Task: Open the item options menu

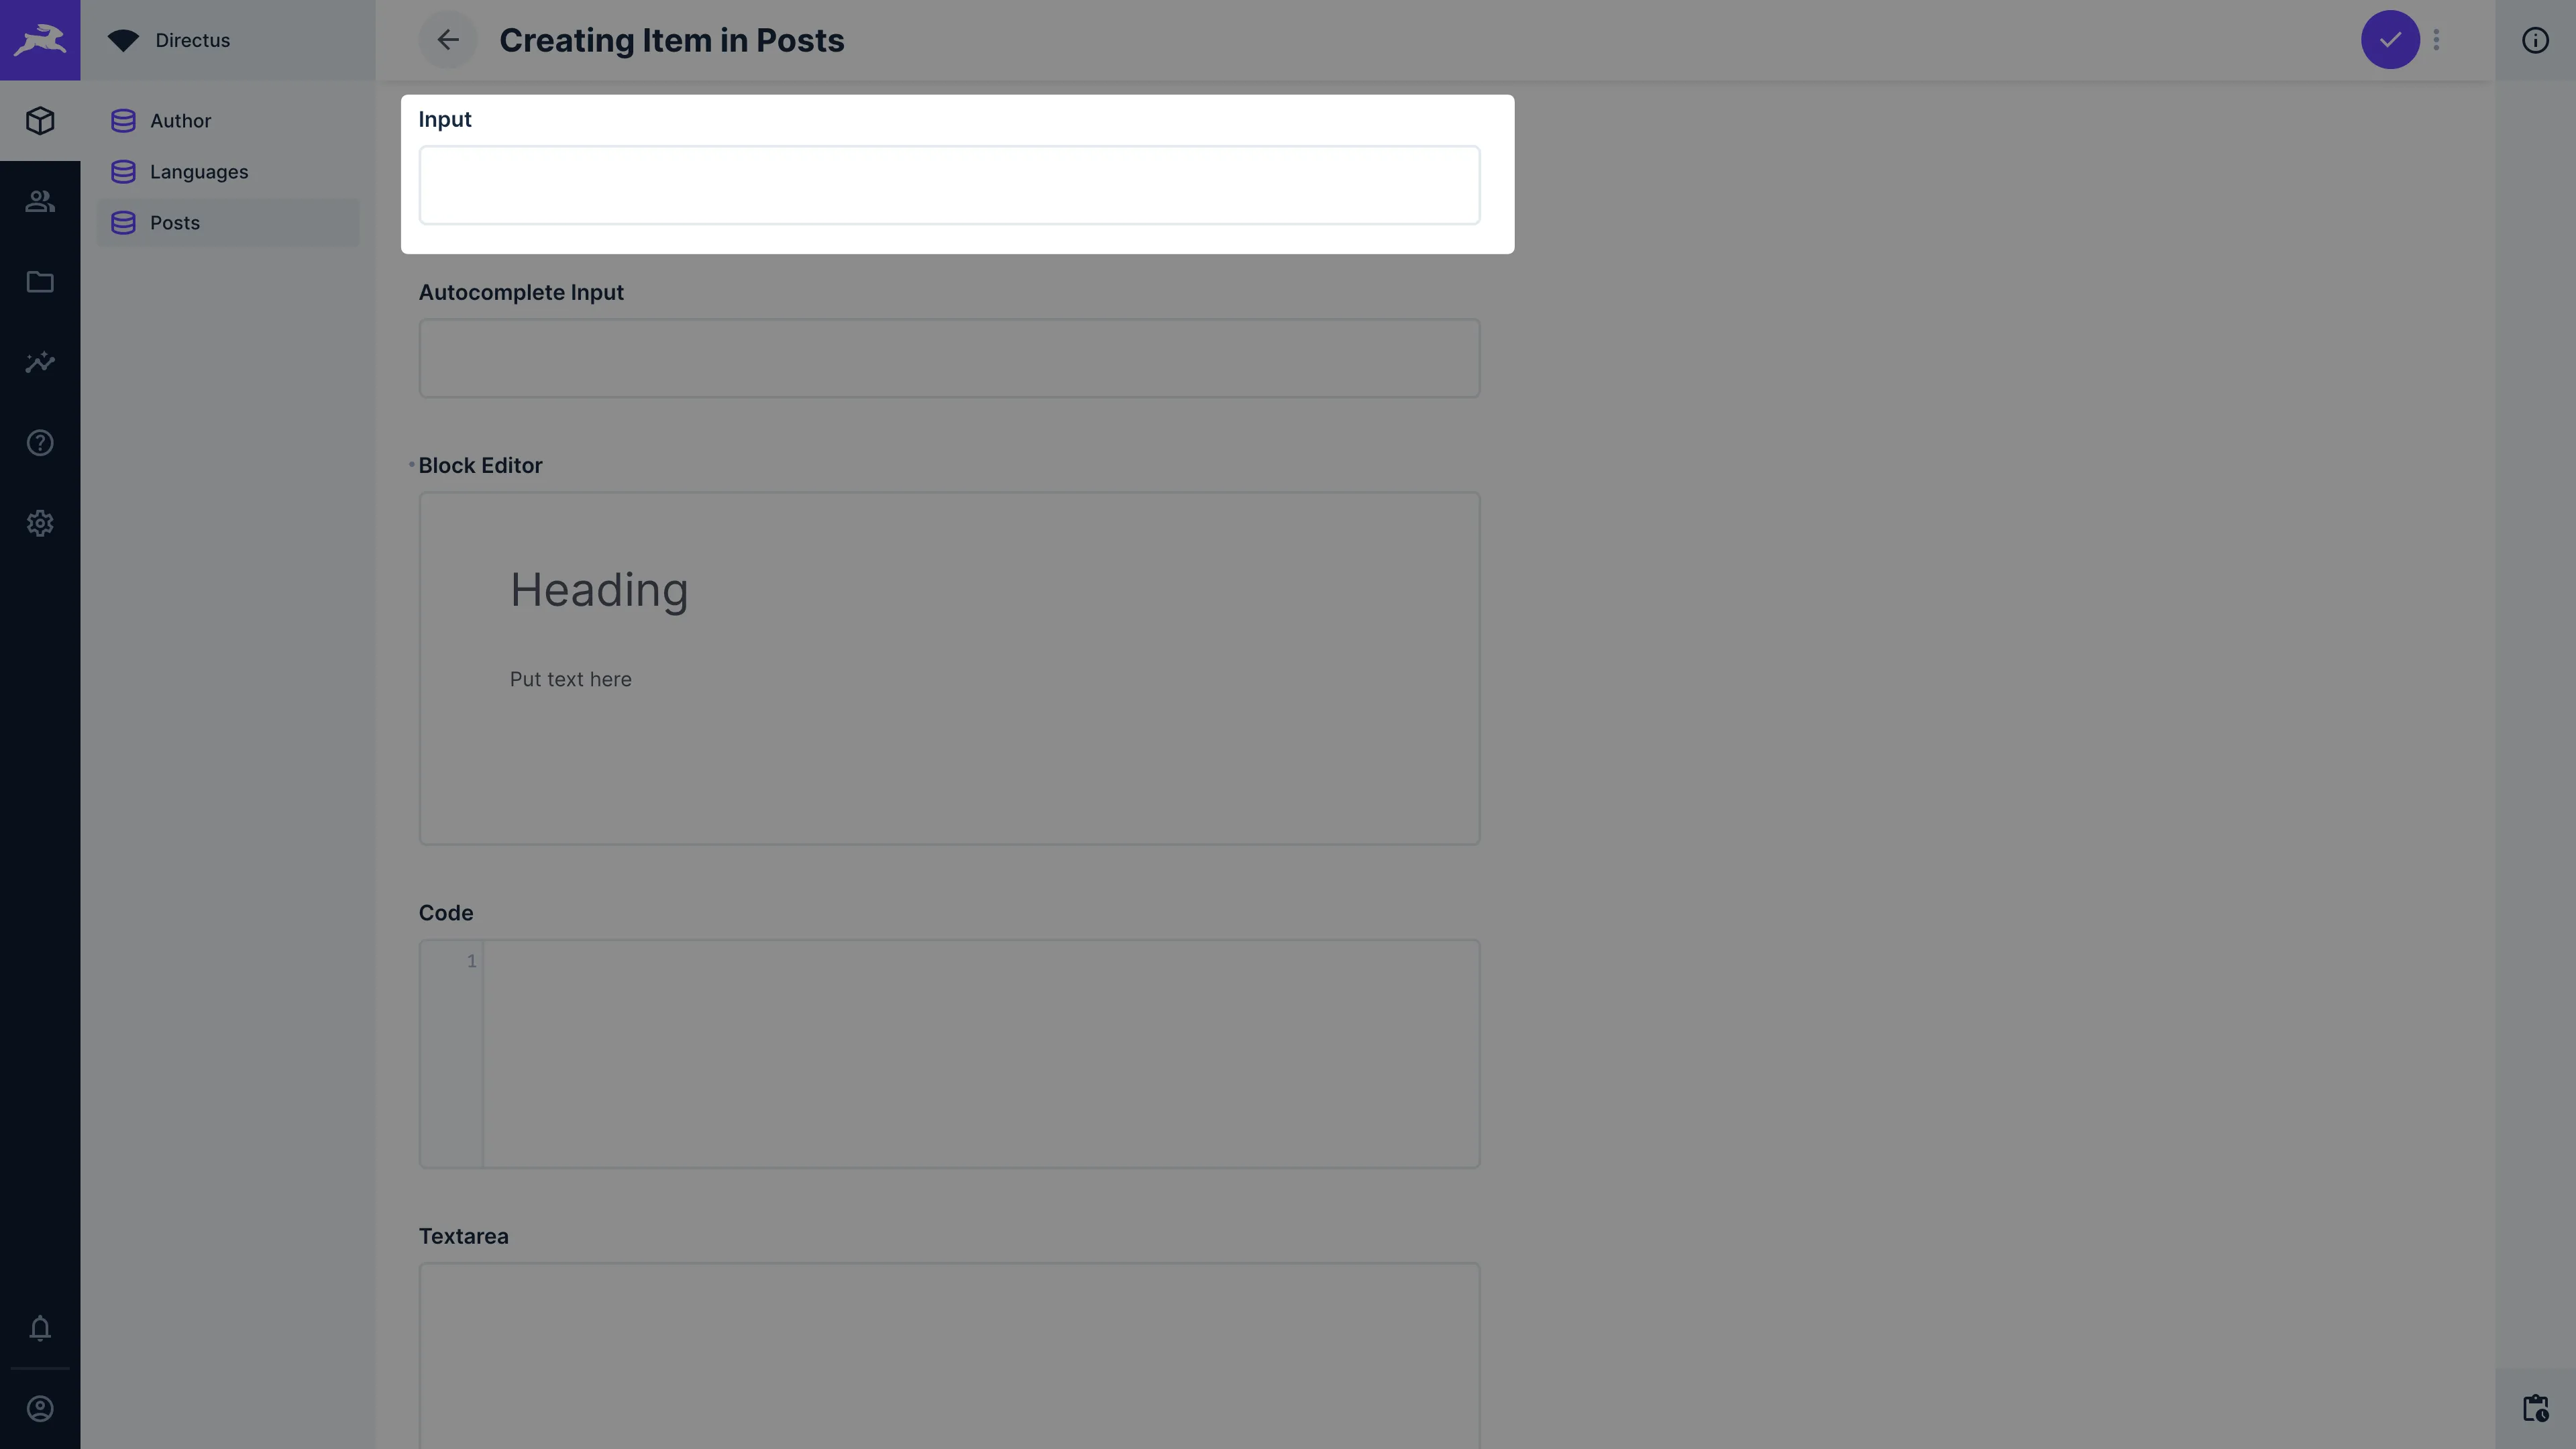Action: [2436, 40]
